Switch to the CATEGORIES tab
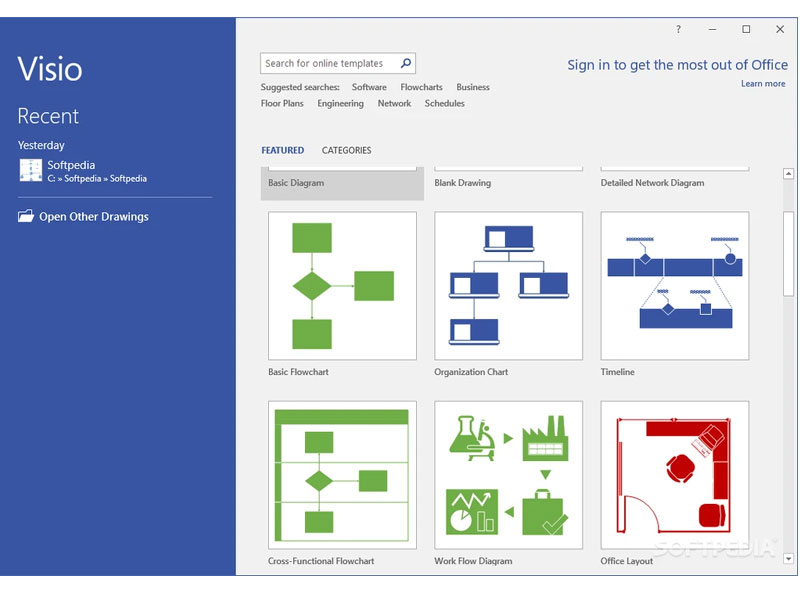 (346, 151)
